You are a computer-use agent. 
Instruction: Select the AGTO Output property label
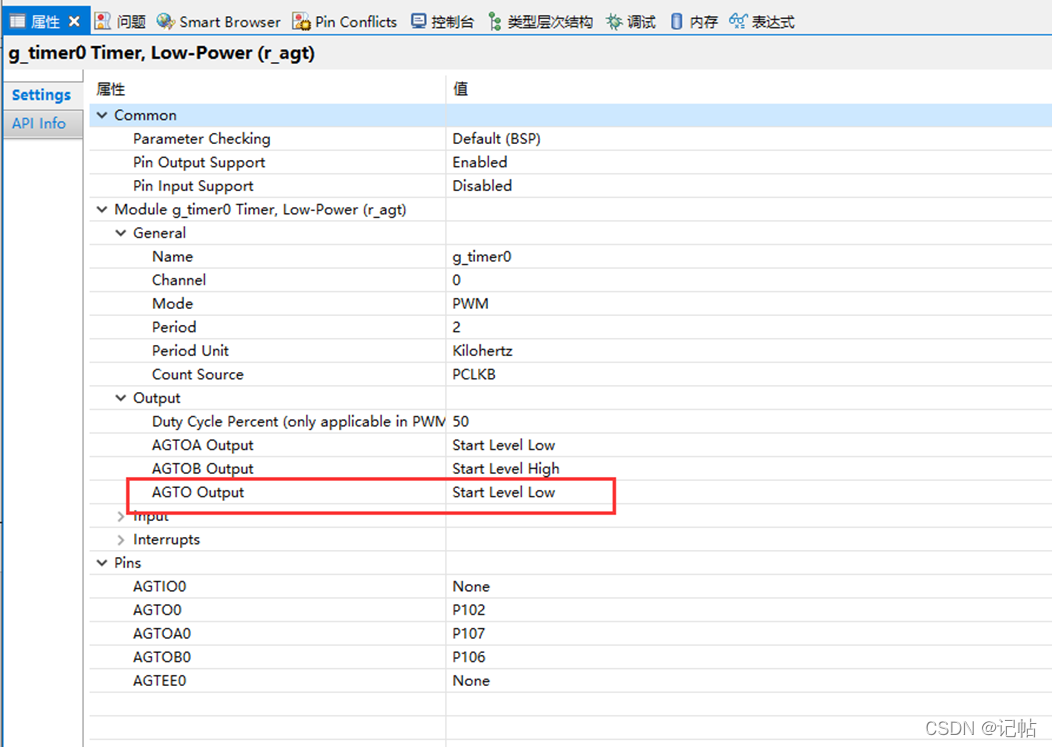198,492
